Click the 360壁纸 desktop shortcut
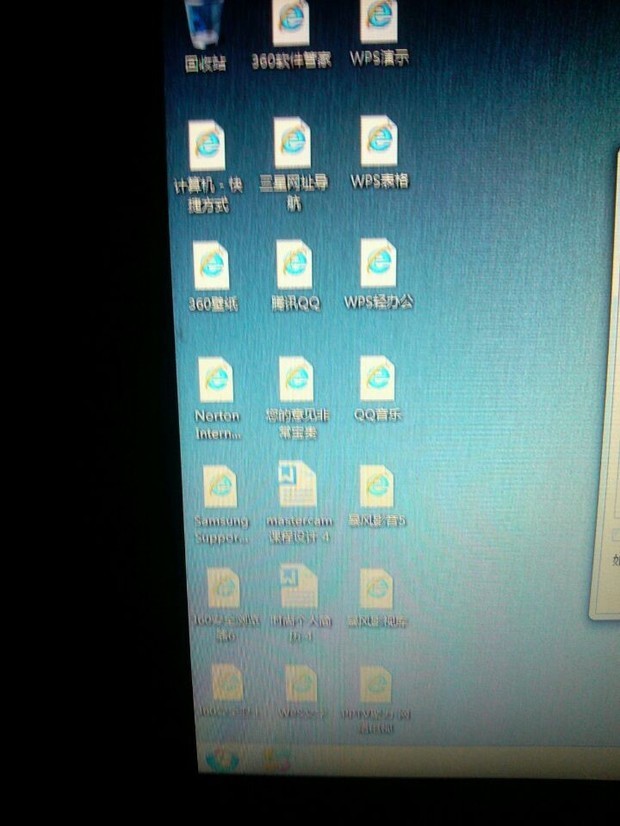The image size is (620, 826). [212, 266]
